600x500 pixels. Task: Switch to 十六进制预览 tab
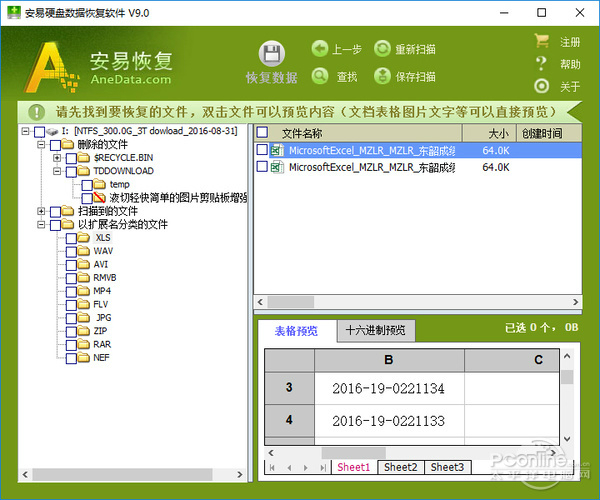click(376, 330)
